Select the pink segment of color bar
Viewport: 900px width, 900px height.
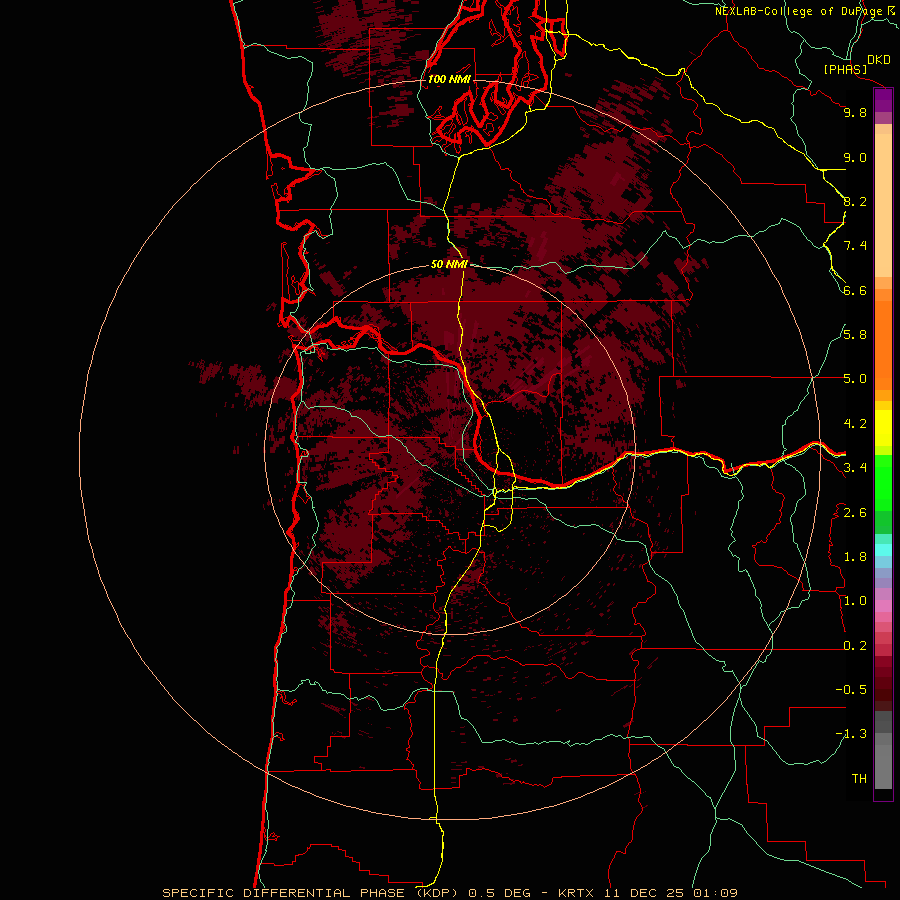click(x=883, y=606)
